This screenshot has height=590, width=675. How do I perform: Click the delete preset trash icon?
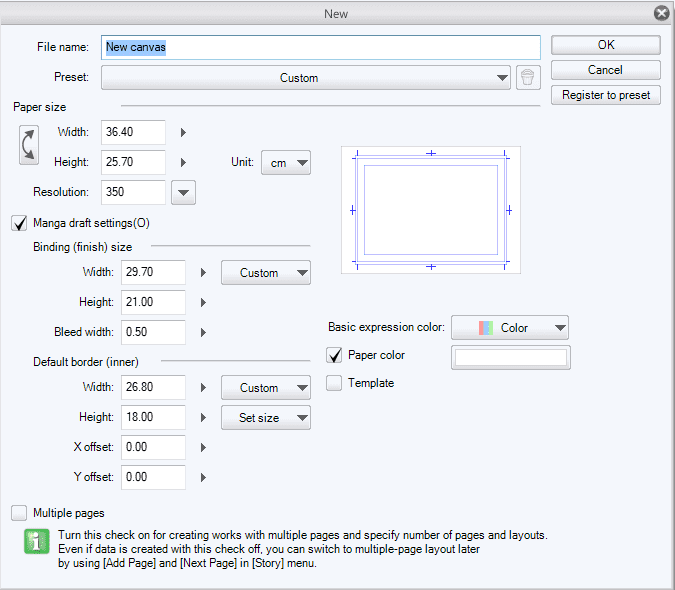click(x=528, y=77)
